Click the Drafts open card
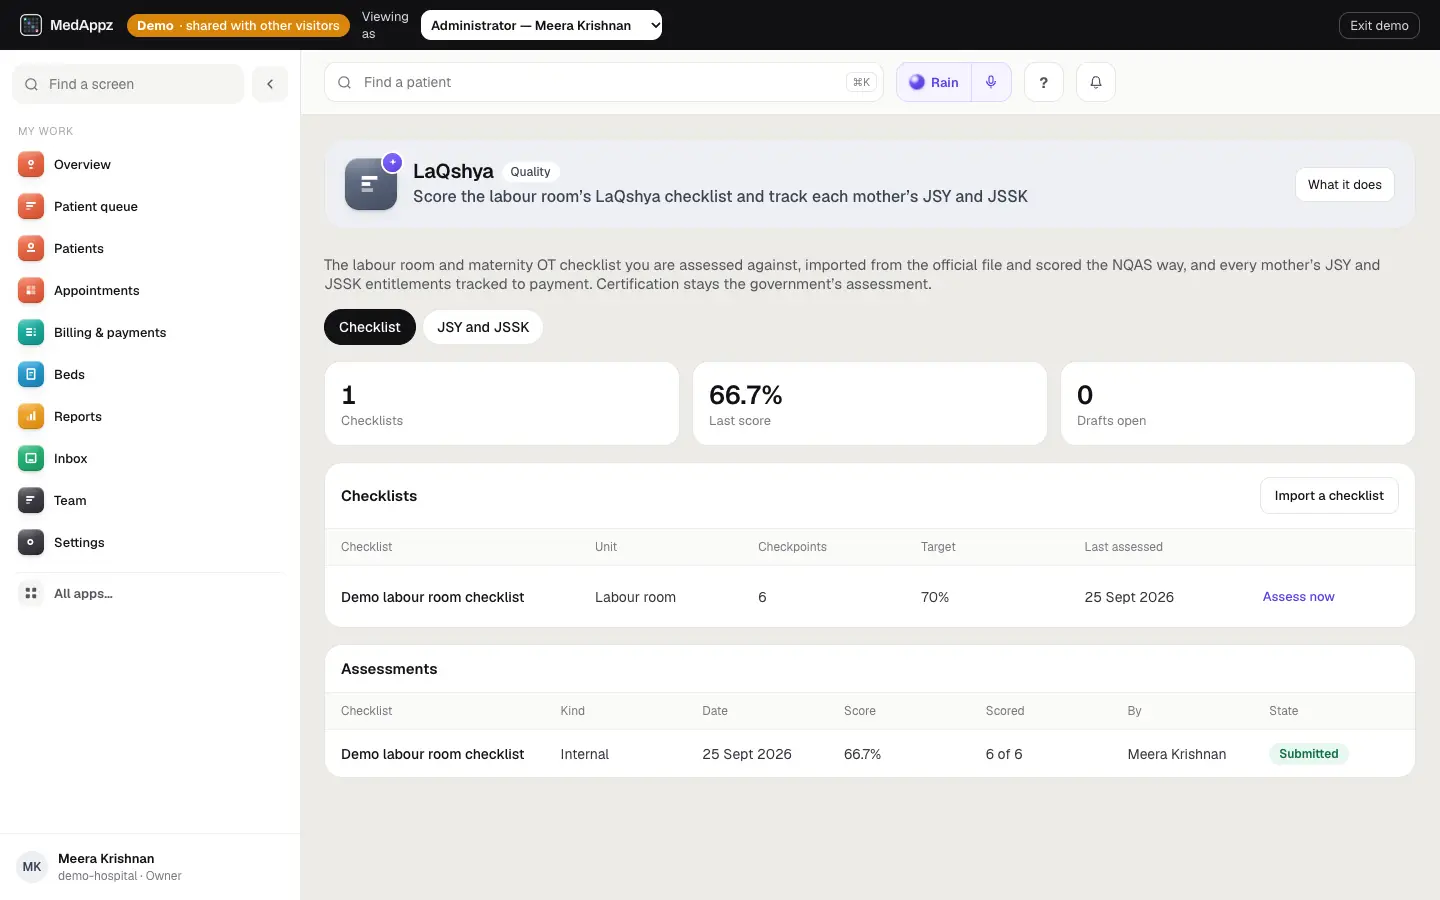The image size is (1440, 900). pos(1238,403)
